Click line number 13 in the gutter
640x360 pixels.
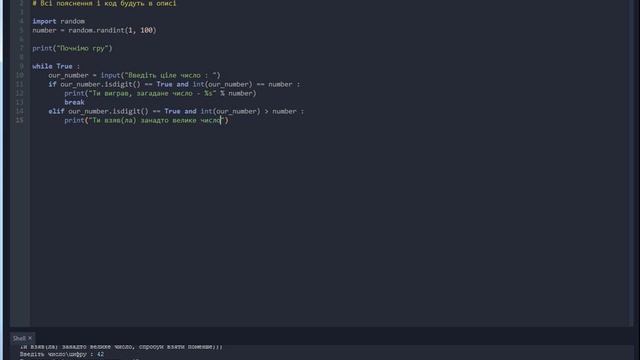click(20, 102)
